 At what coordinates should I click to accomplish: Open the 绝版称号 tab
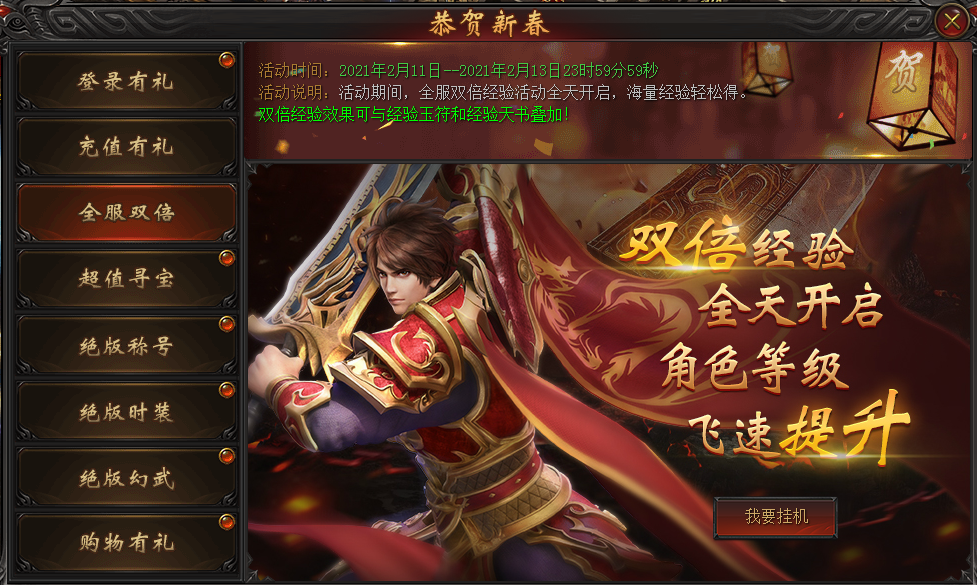126,345
